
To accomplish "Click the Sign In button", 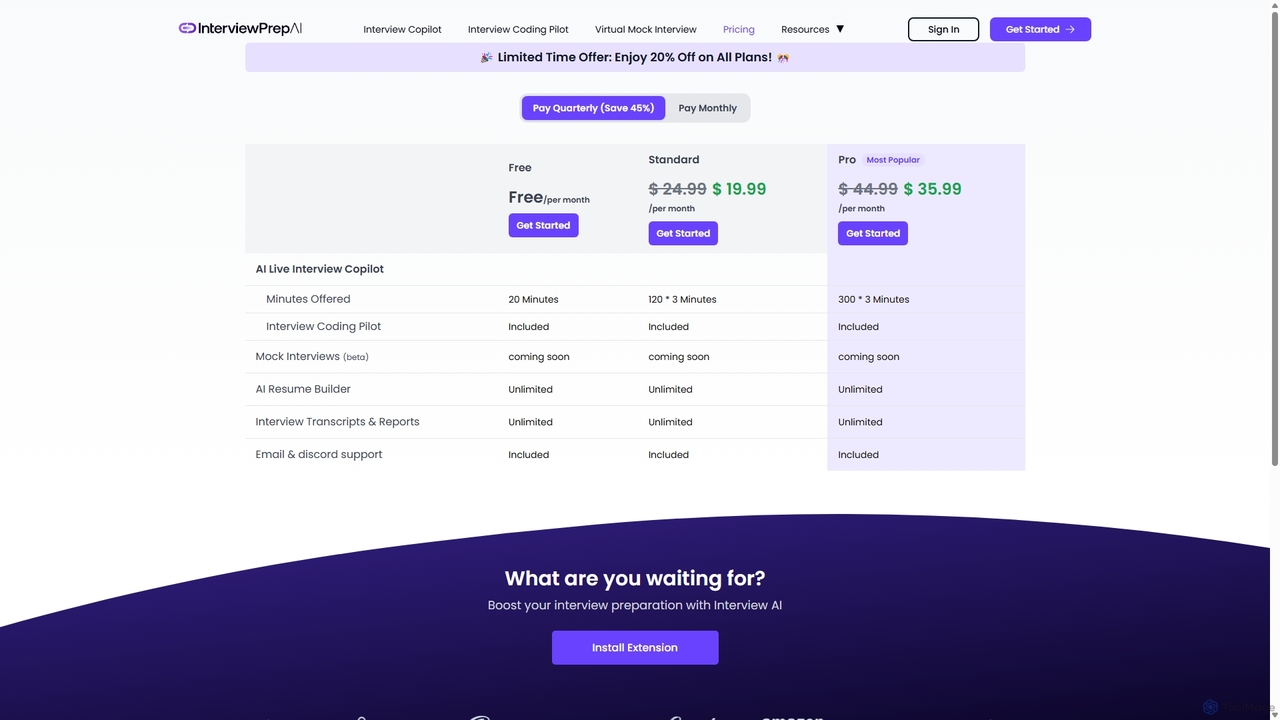I will pos(943,29).
